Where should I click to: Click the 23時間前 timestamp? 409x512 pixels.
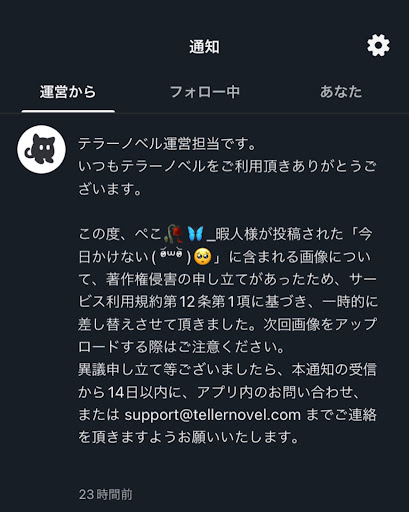[x=106, y=495]
